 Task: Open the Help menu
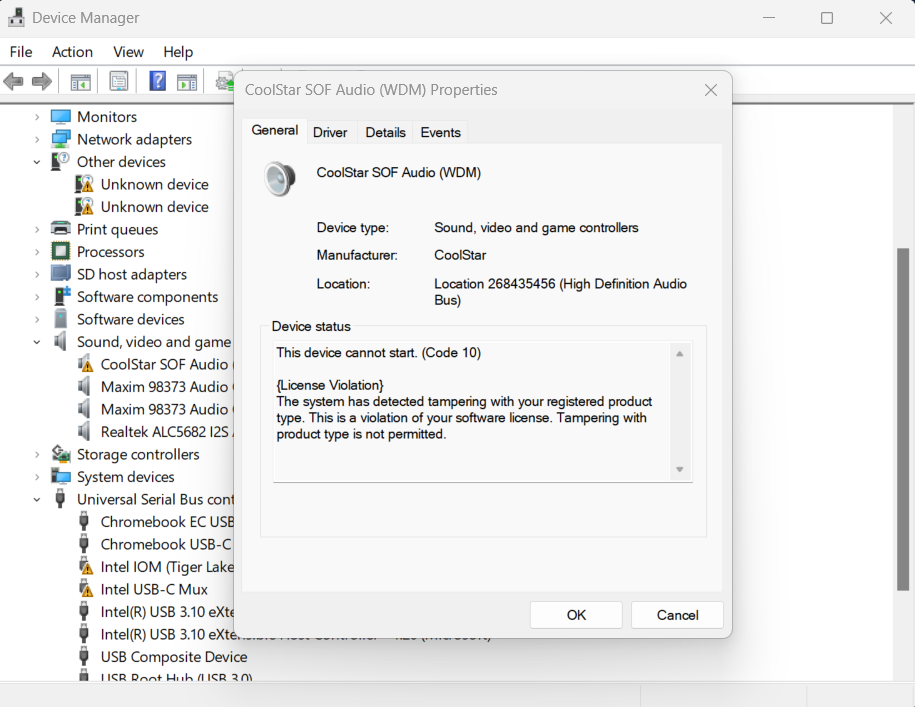(178, 52)
